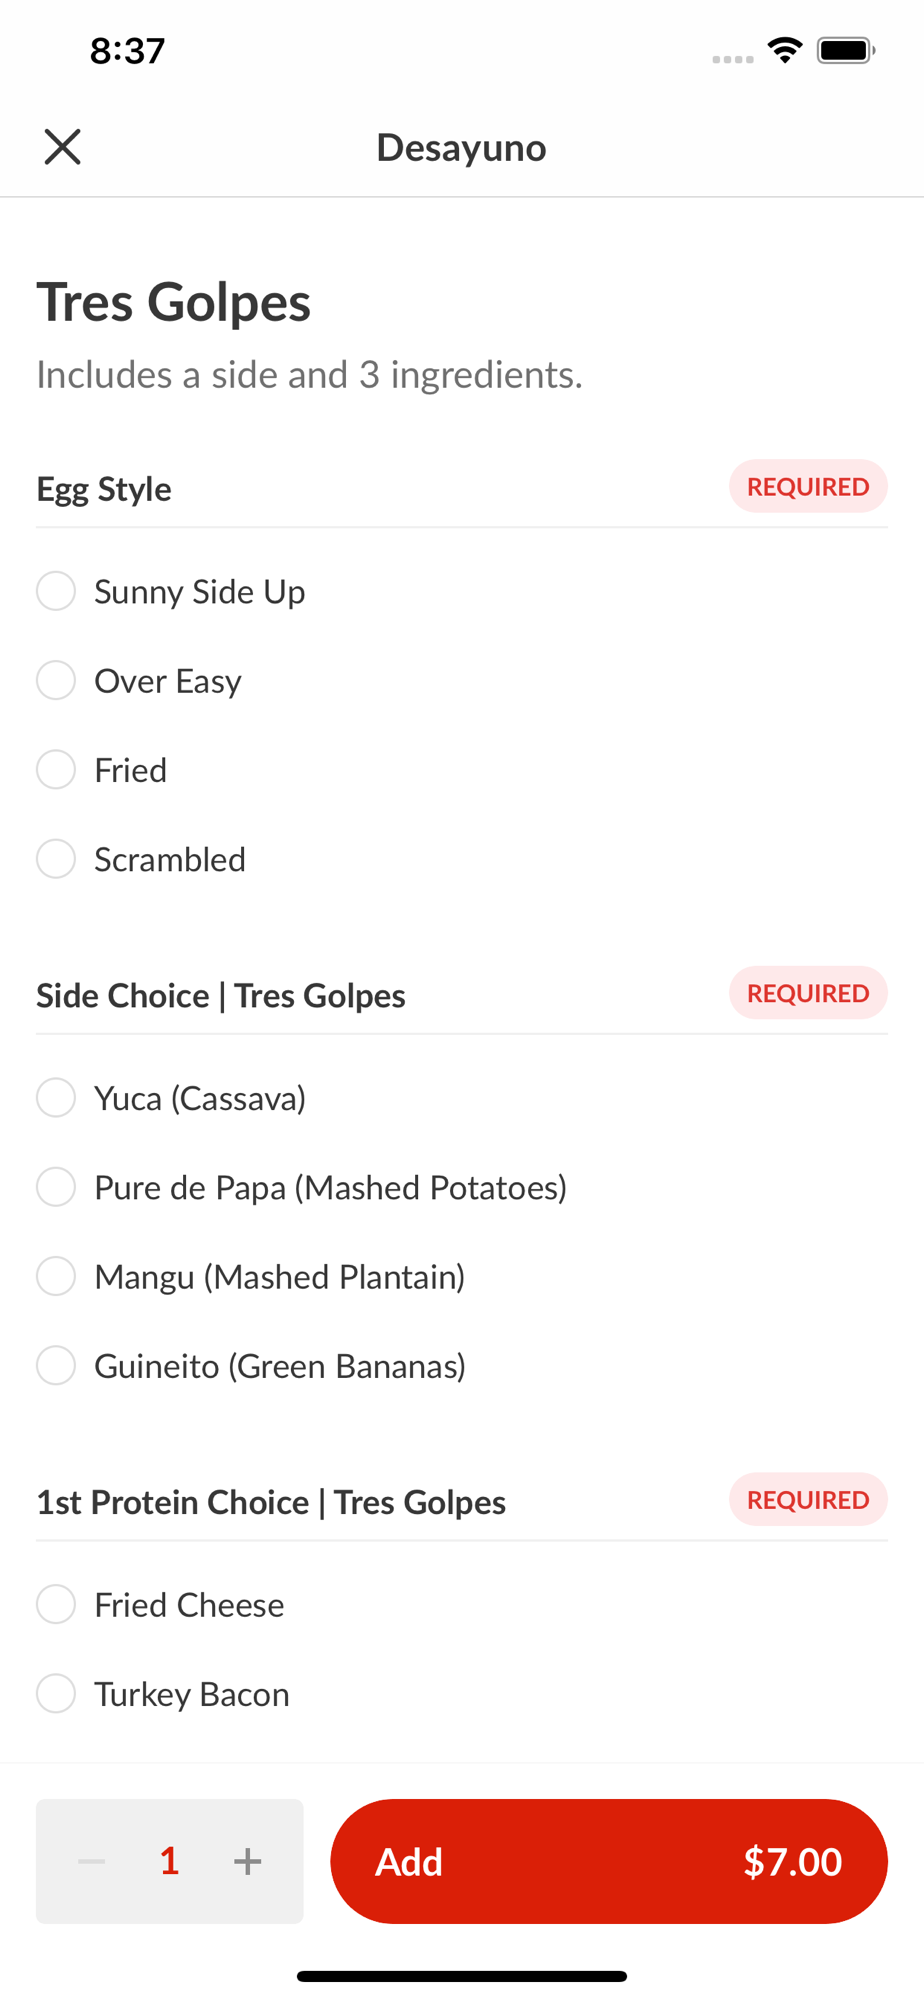This screenshot has width=924, height=2000.
Task: Tap the Egg Style REQUIRED badge
Action: (808, 487)
